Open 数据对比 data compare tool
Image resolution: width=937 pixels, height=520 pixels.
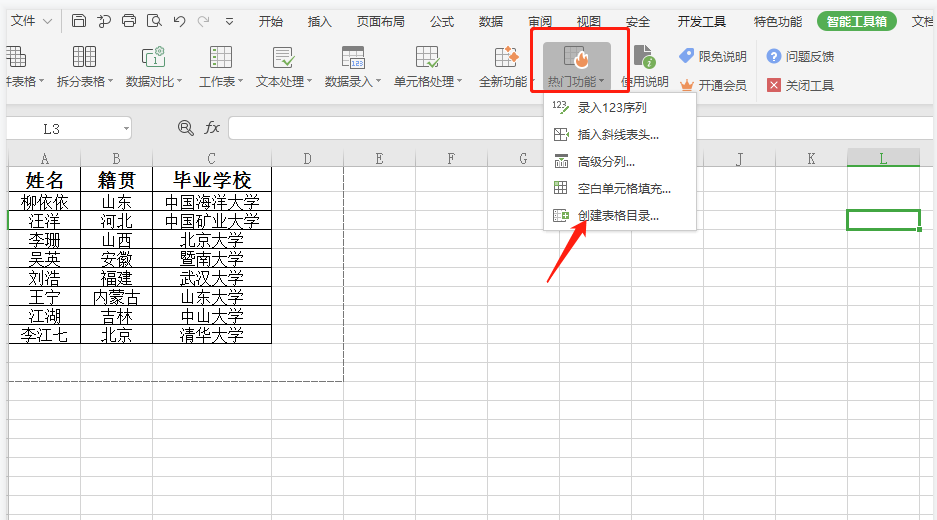[x=154, y=66]
